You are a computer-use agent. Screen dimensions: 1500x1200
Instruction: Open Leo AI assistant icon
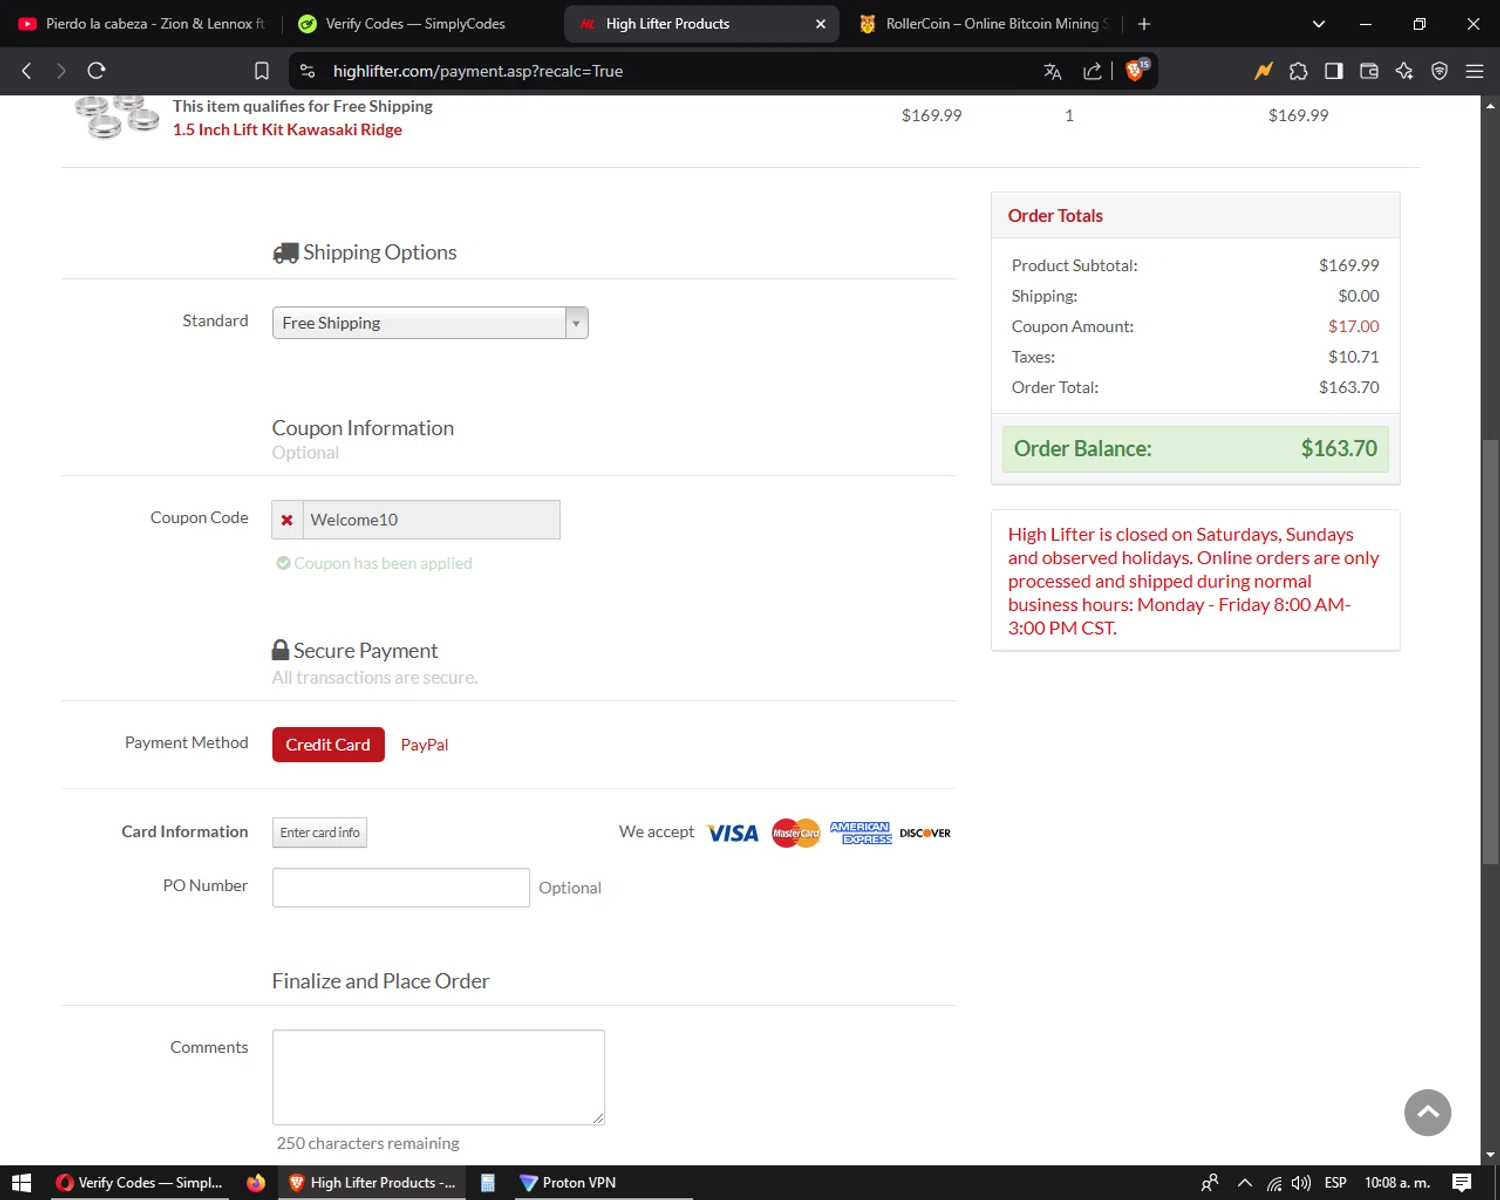[1404, 71]
